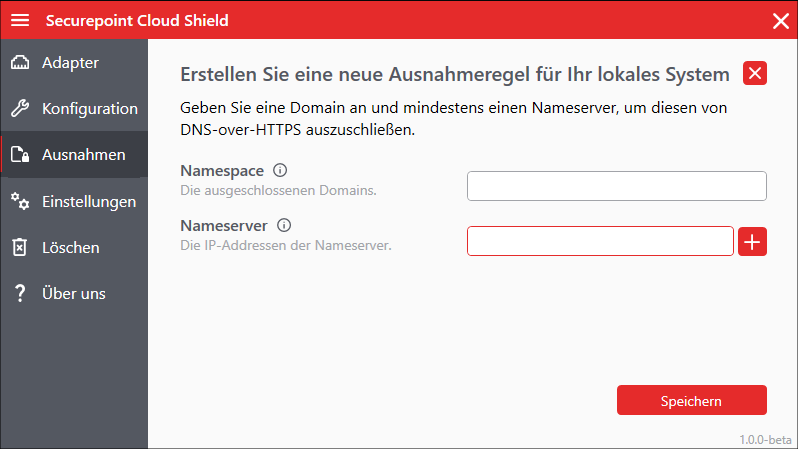Click the 1.0.0-beta version label

765,439
